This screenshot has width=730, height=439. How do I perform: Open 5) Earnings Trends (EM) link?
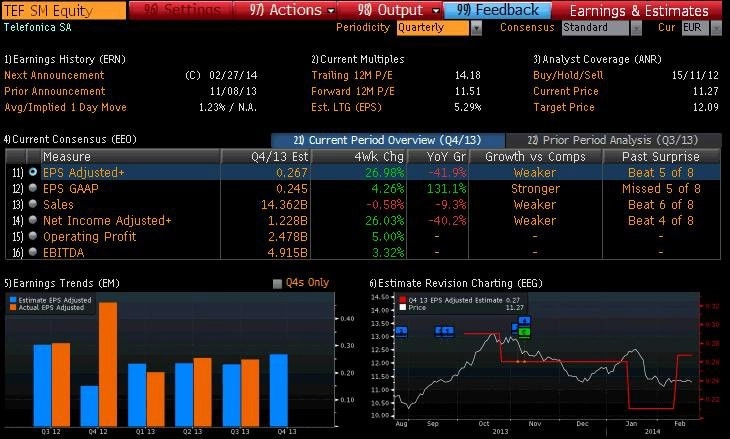[x=62, y=283]
